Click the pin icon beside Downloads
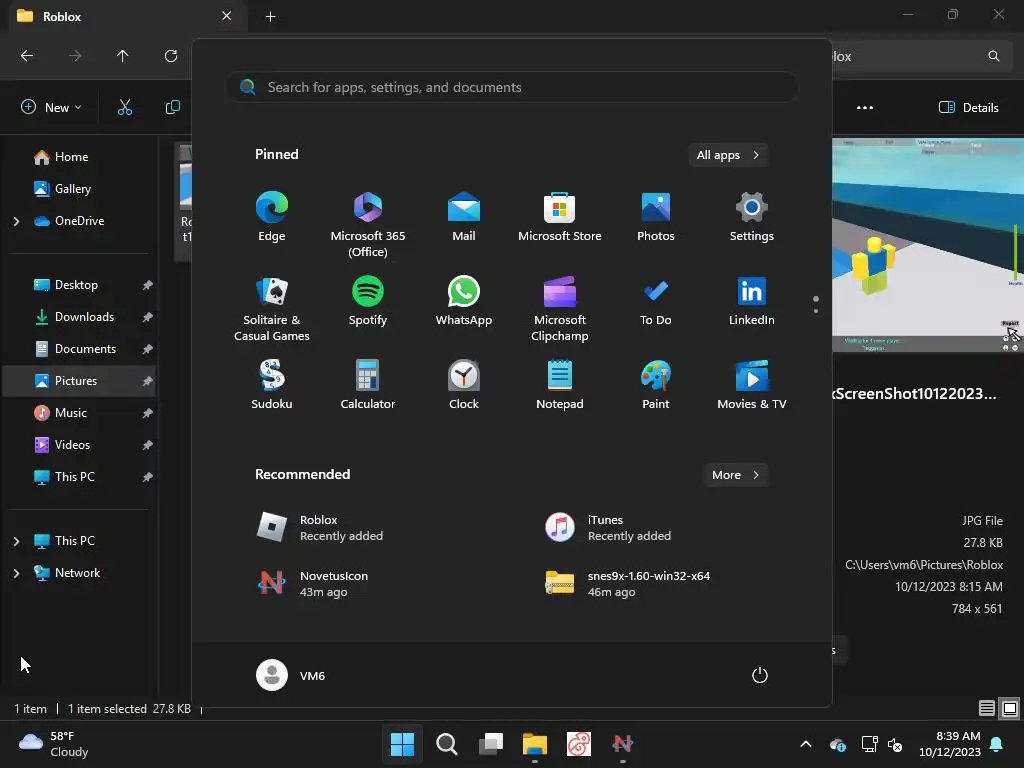Viewport: 1024px width, 768px height. pyautogui.click(x=148, y=317)
